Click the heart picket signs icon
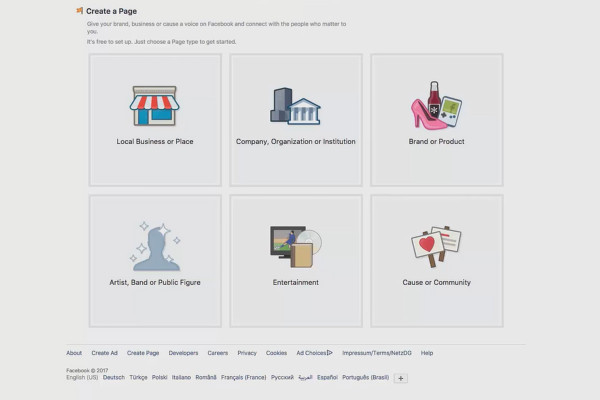The width and height of the screenshot is (600, 400). click(436, 246)
